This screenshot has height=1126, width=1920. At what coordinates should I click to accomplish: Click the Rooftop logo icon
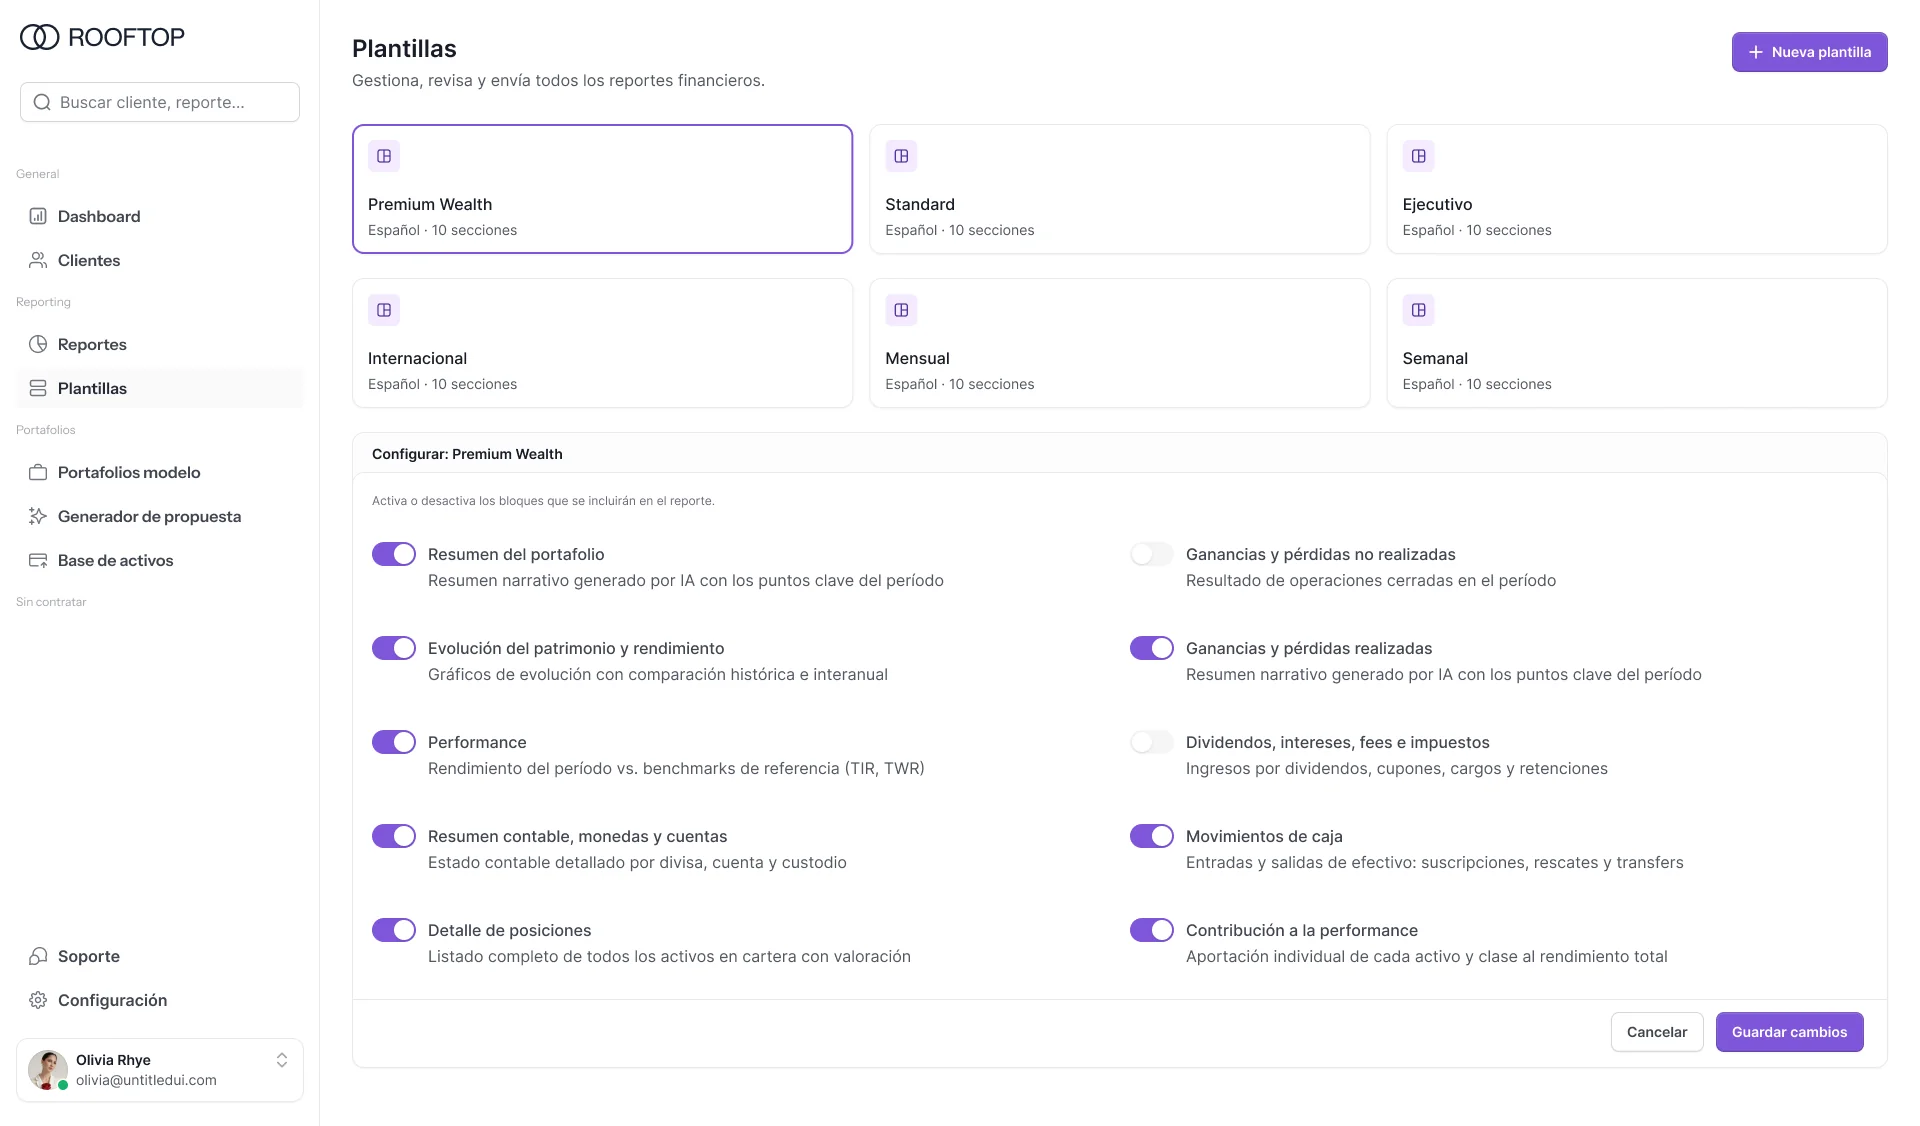(40, 37)
